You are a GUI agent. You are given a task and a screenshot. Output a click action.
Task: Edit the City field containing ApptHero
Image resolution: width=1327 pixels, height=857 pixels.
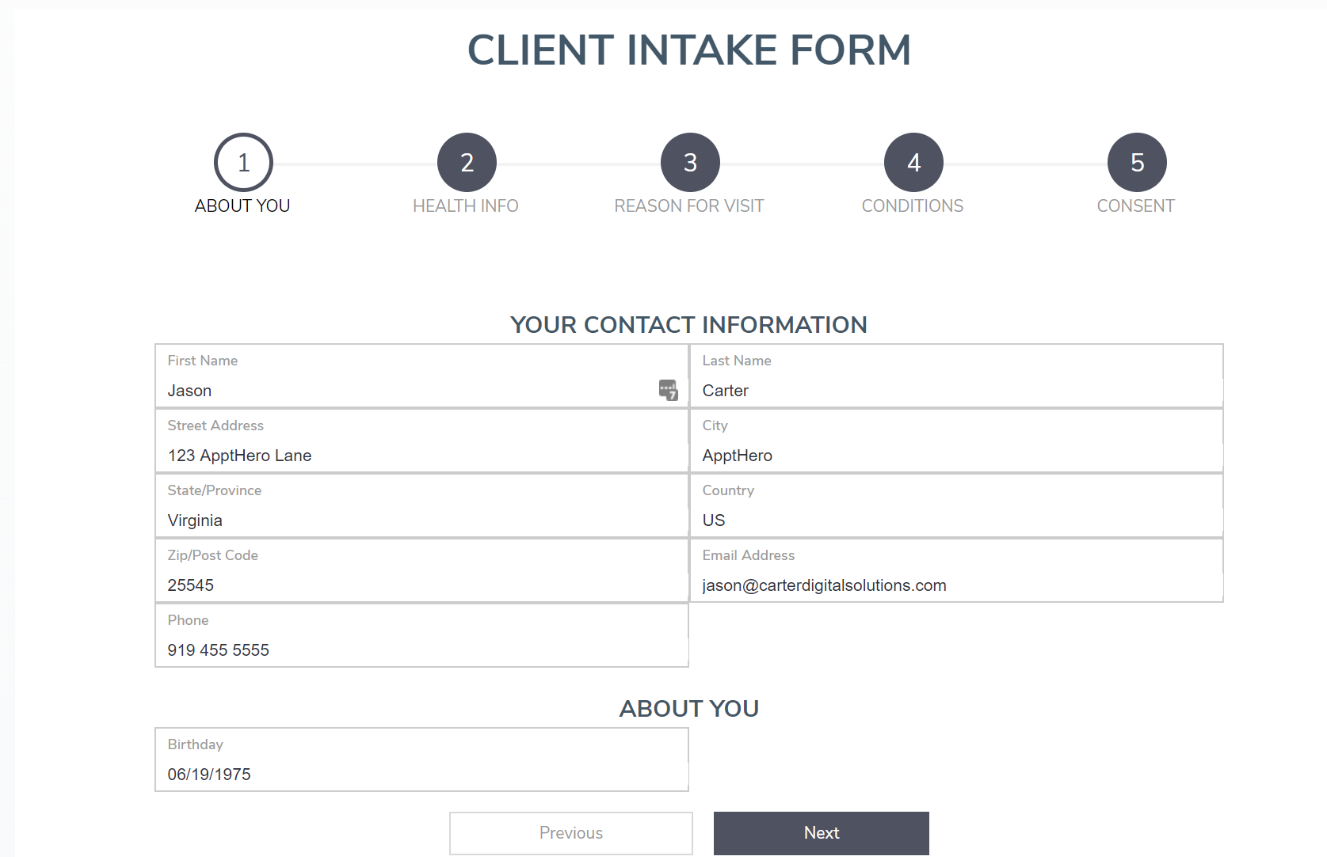click(956, 441)
